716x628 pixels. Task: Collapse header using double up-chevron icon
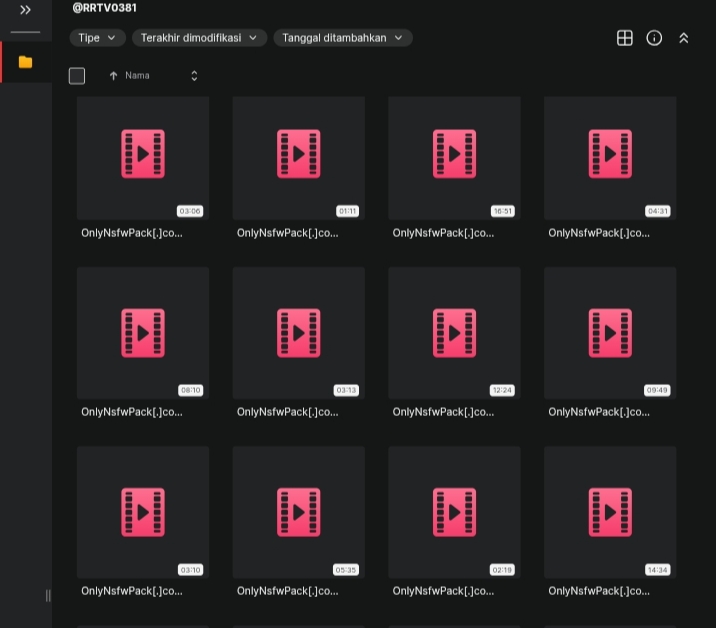pos(684,38)
